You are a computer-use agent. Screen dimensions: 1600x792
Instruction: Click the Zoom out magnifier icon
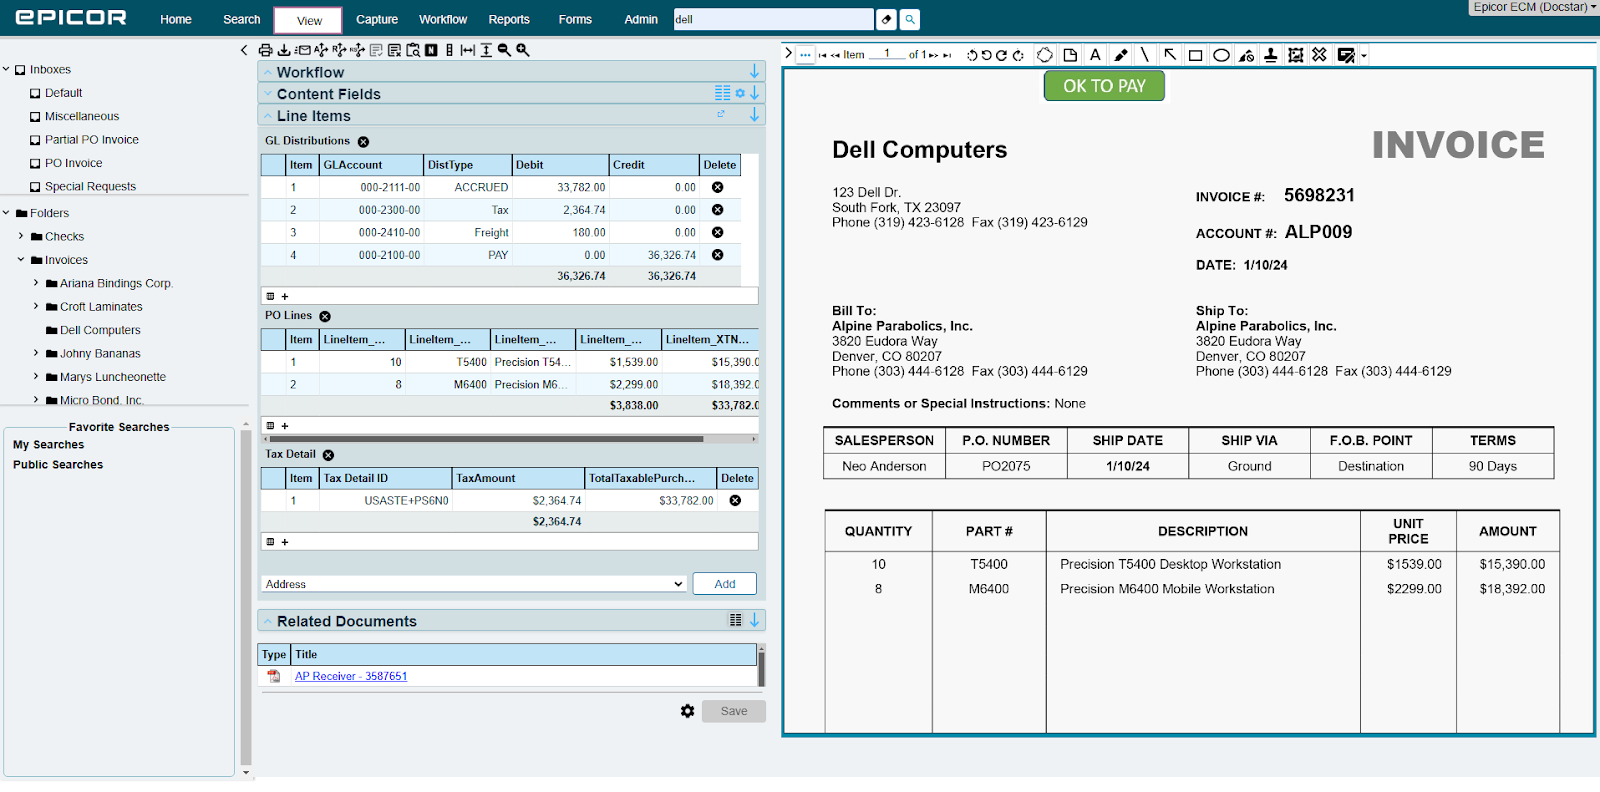504,50
